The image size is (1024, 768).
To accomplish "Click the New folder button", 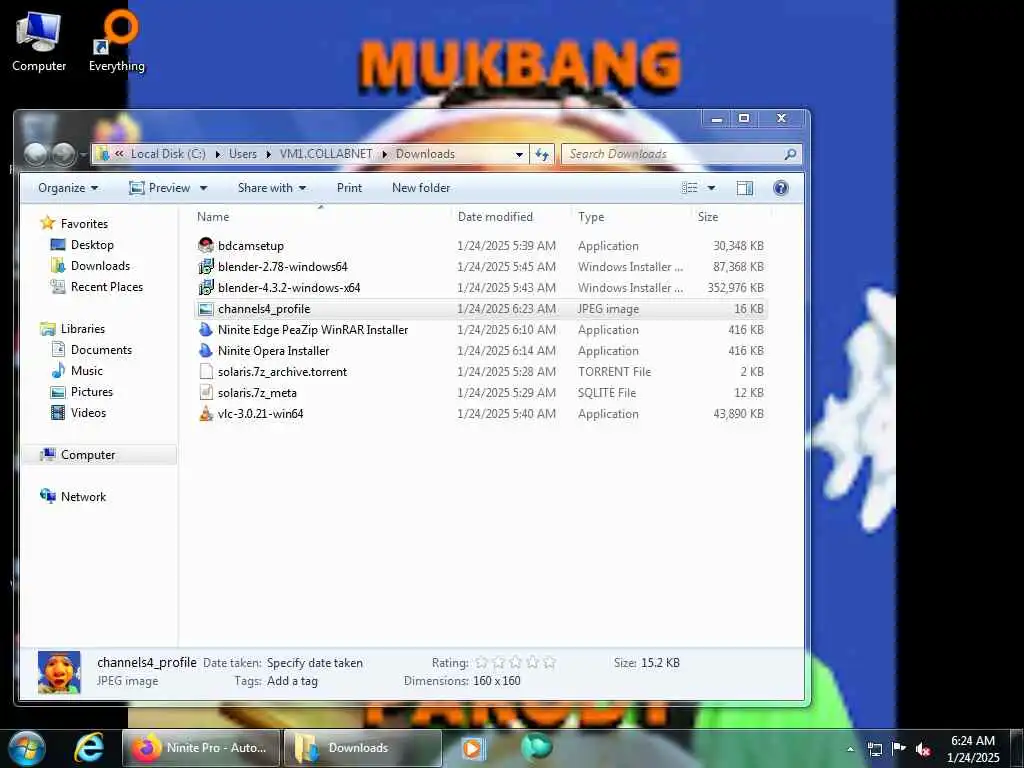I will 421,188.
